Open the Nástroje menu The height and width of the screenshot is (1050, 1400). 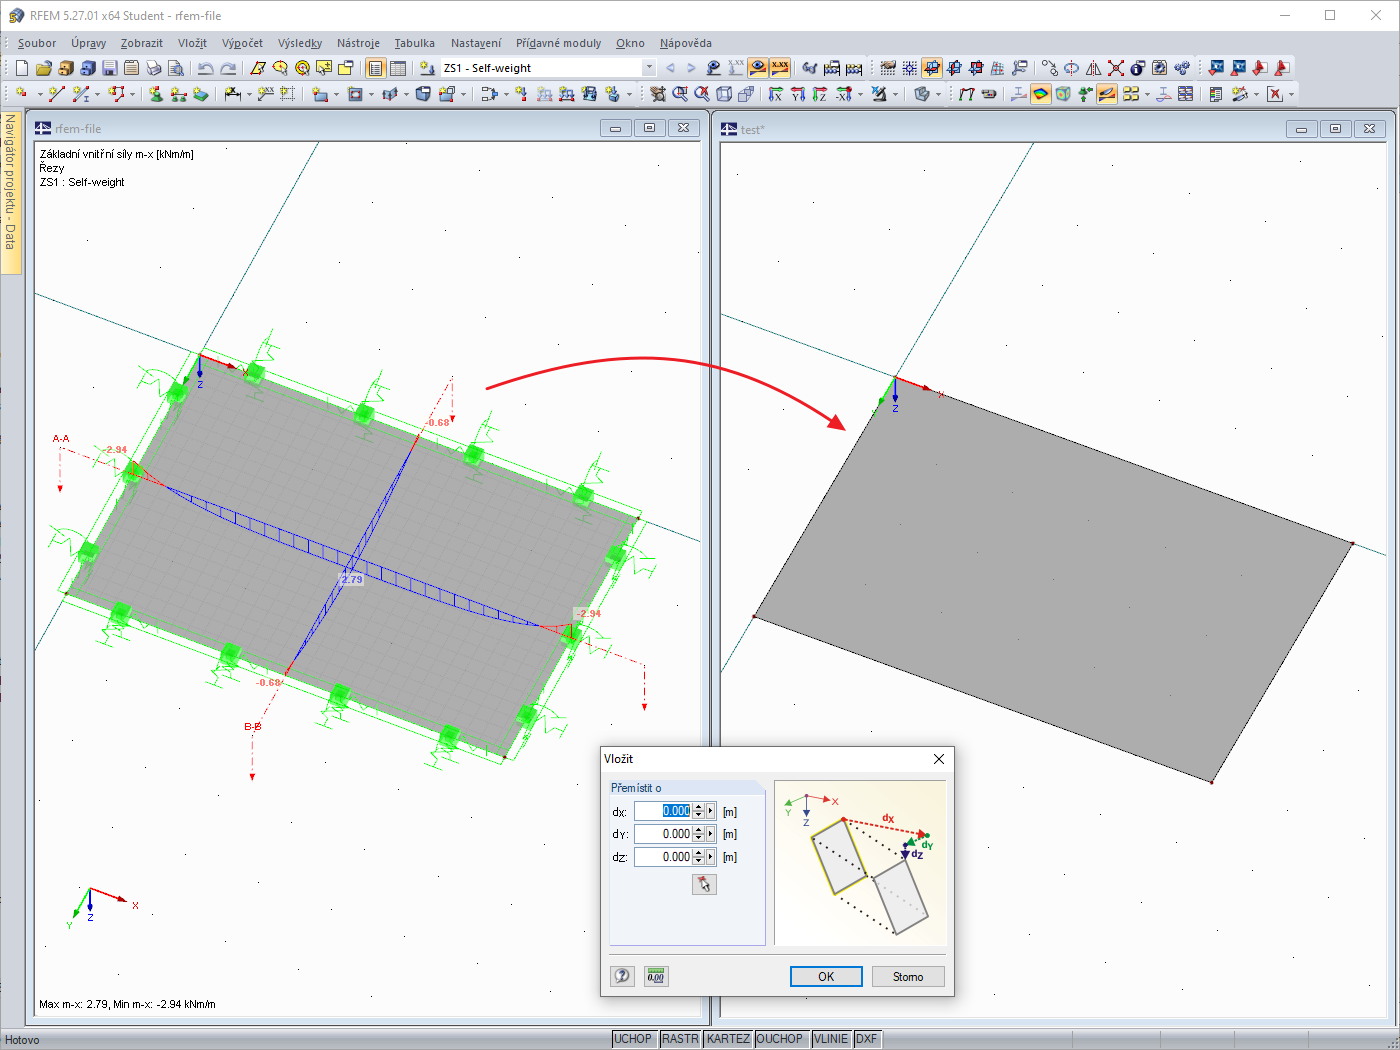pyautogui.click(x=358, y=43)
